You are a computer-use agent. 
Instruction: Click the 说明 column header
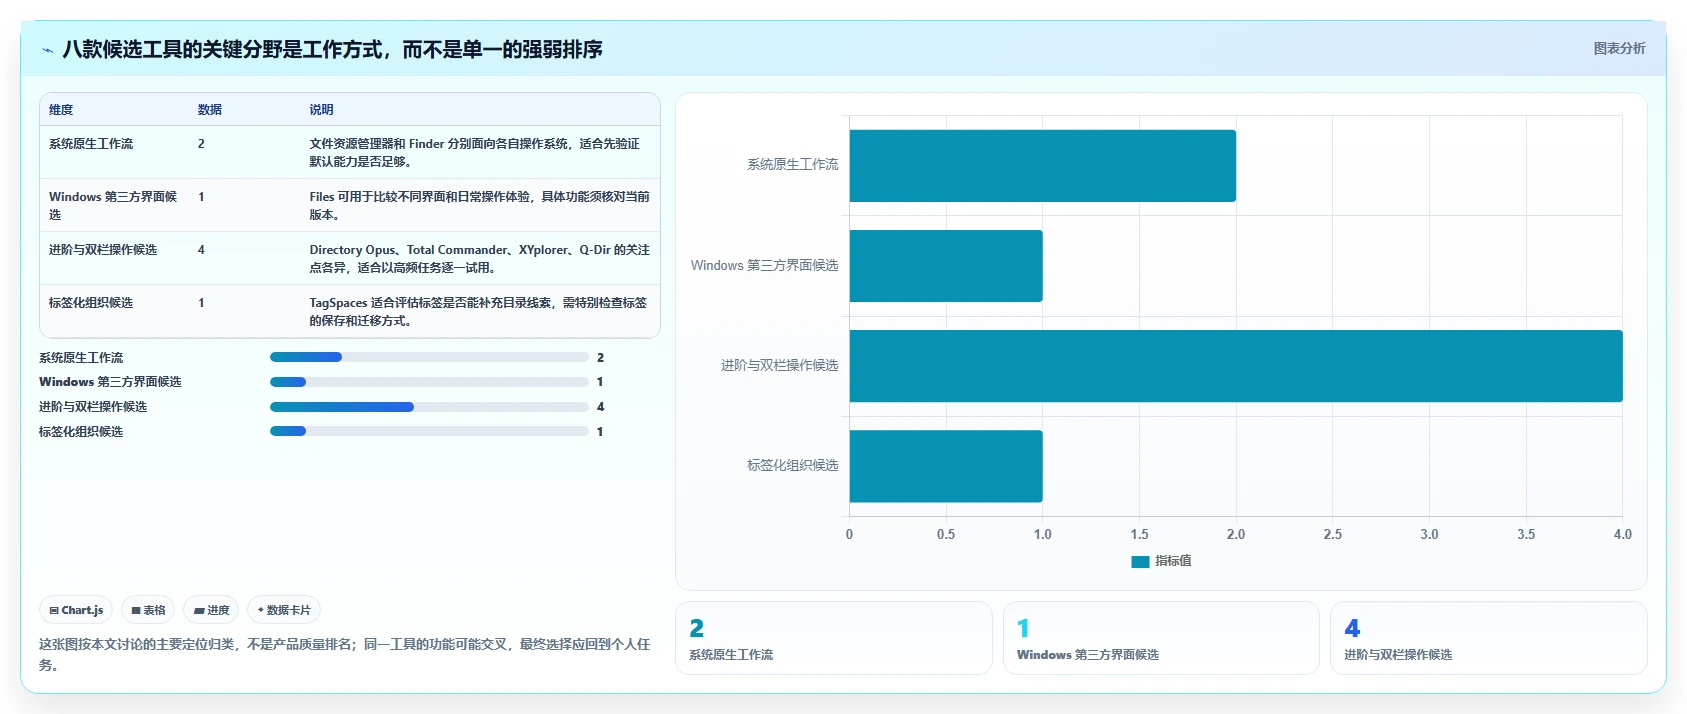click(321, 110)
